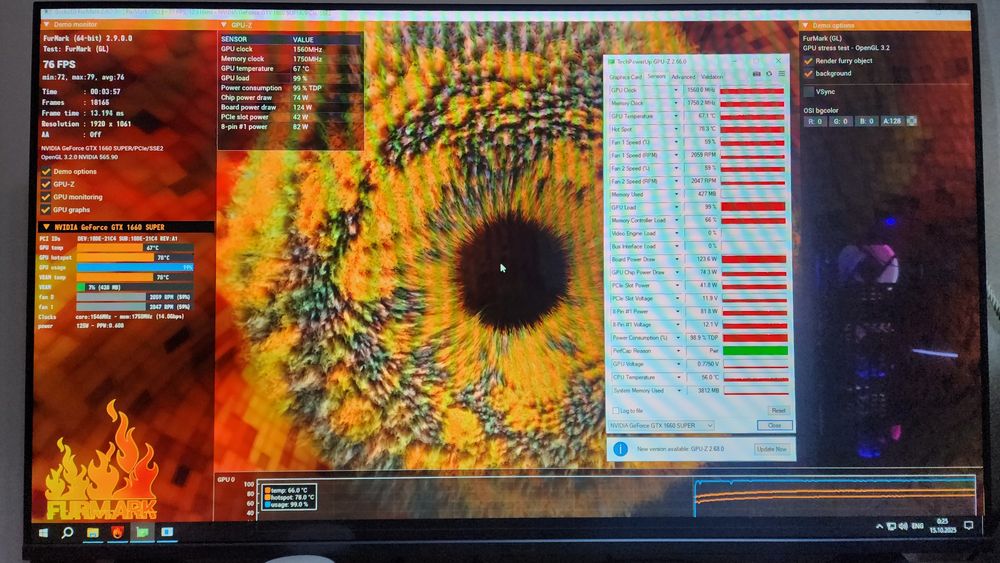1000x563 pixels.
Task: Open Memory Clock sensor dropdown
Action: coord(676,103)
